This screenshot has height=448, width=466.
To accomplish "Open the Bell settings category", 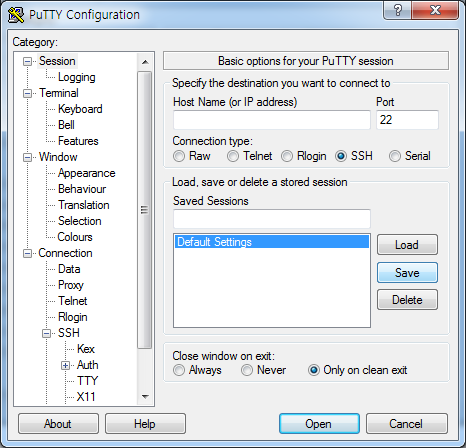I will (x=66, y=125).
